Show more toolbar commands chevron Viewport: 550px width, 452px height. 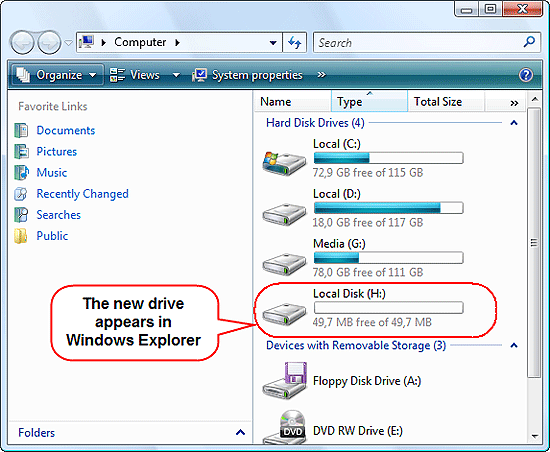coord(321,75)
